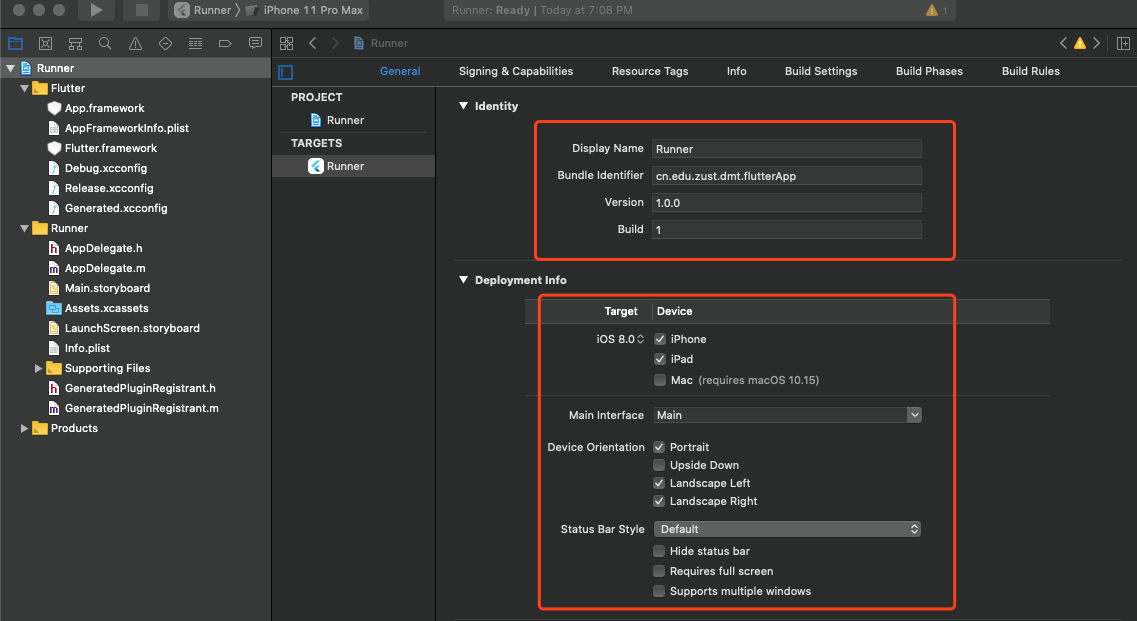Collapse the Identity section
The height and width of the screenshot is (621, 1137).
tap(463, 106)
